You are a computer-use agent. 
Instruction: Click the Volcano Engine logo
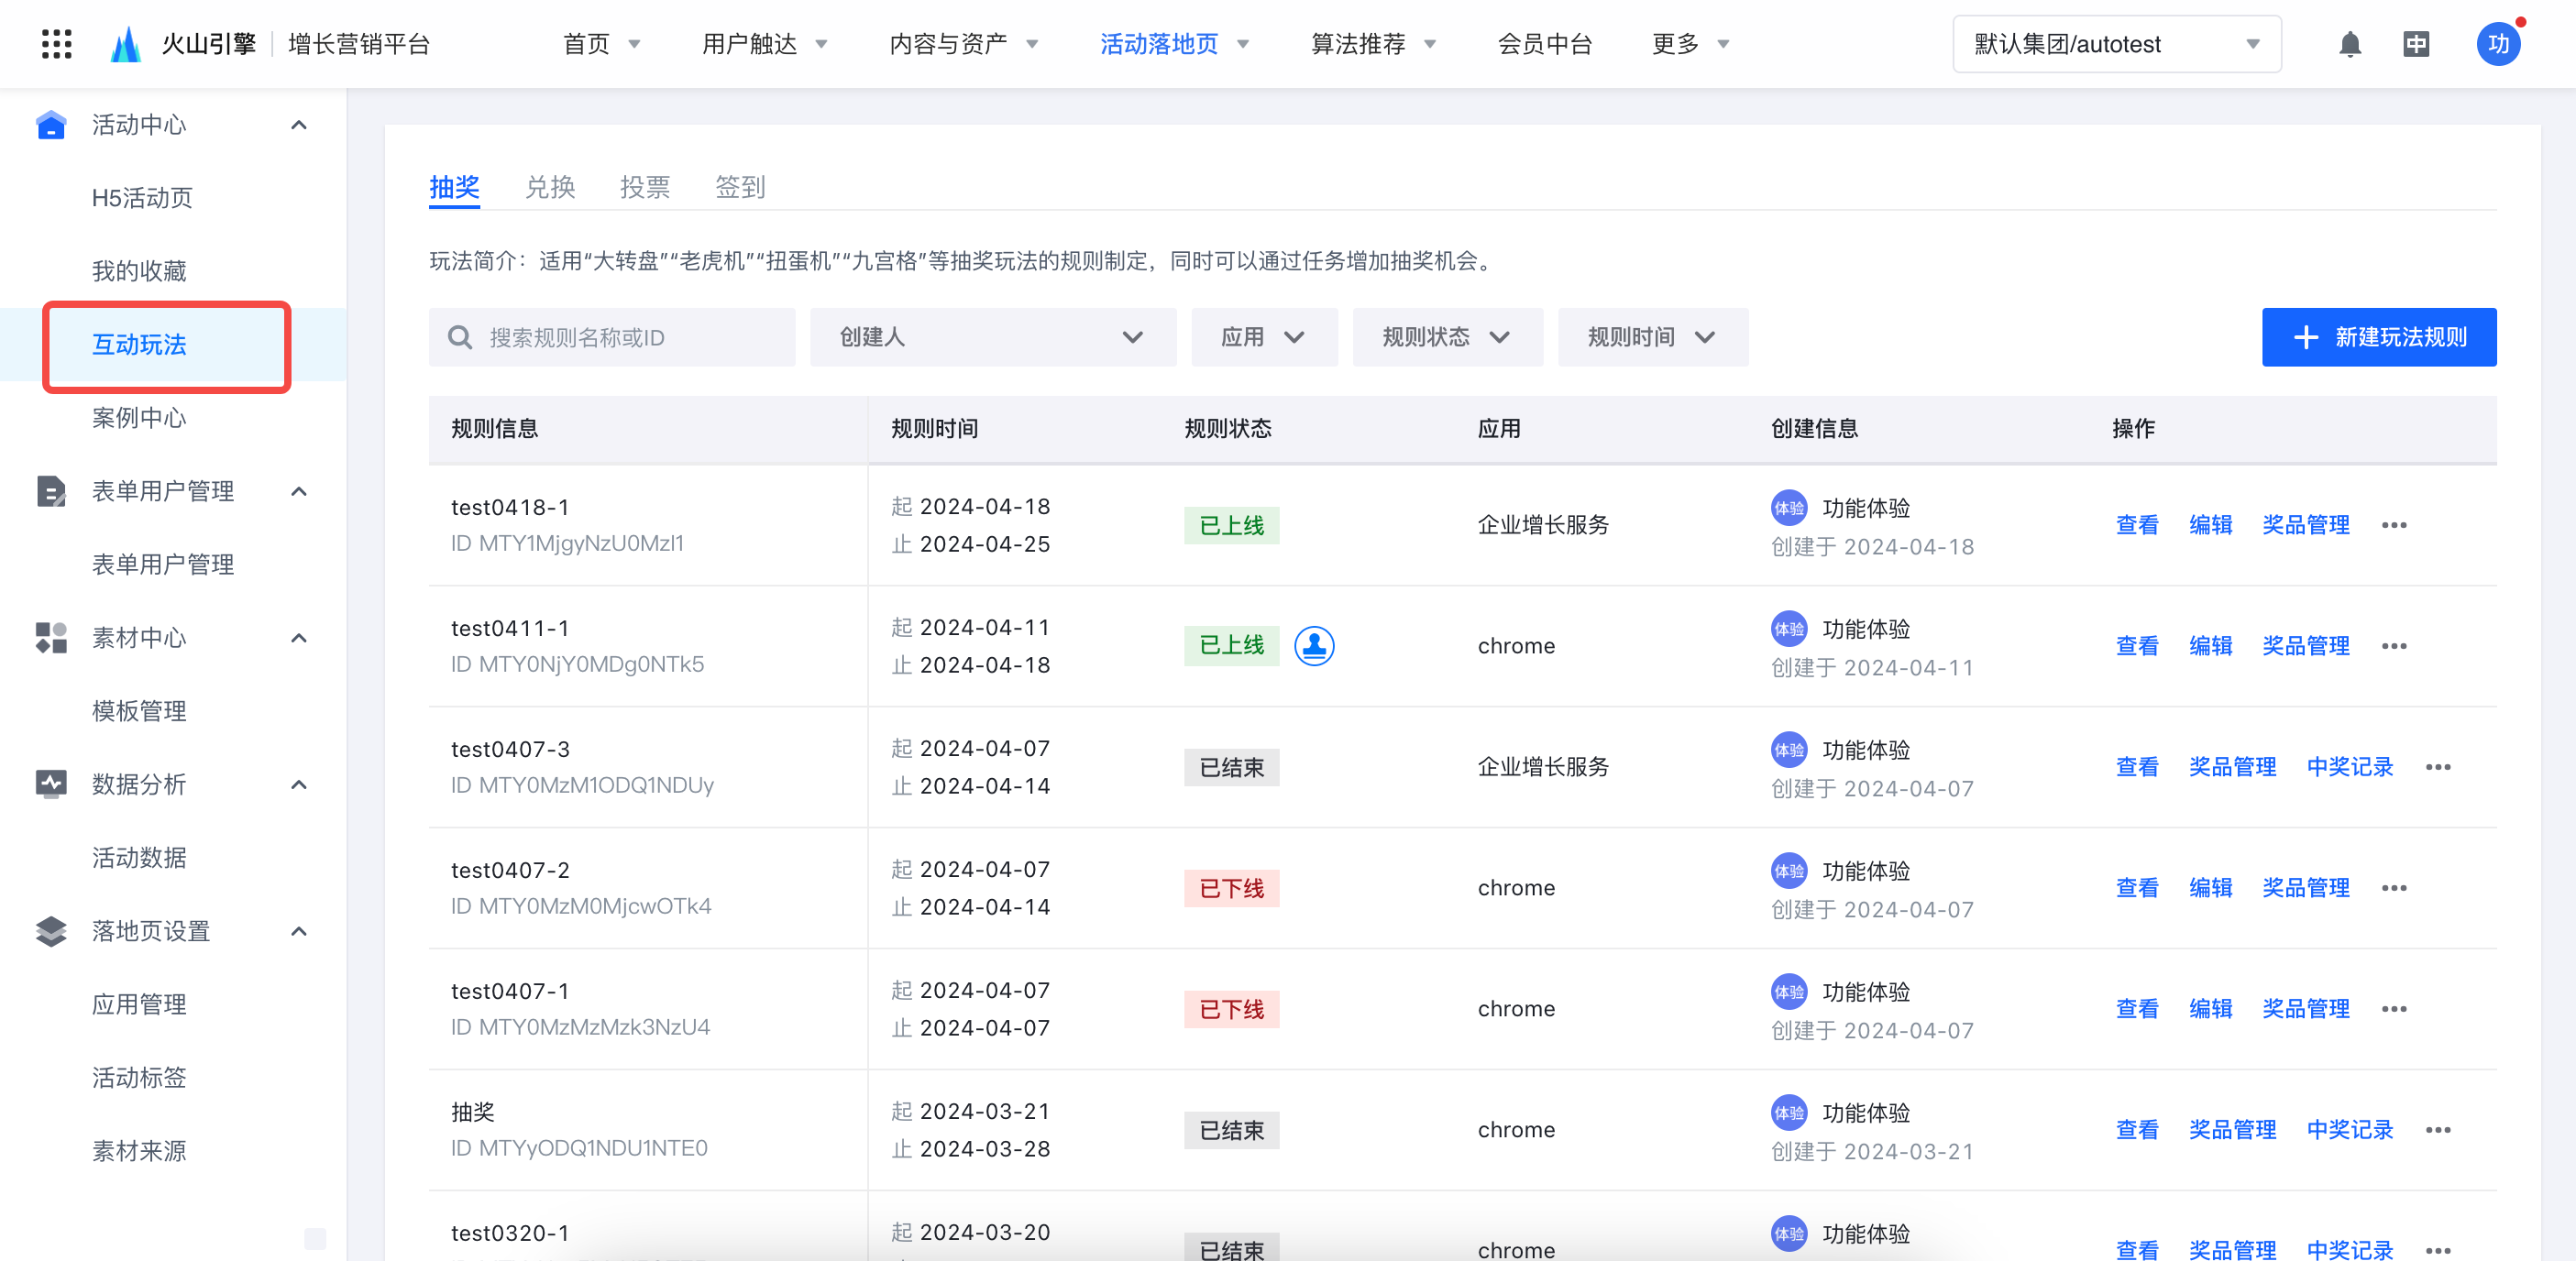(126, 44)
